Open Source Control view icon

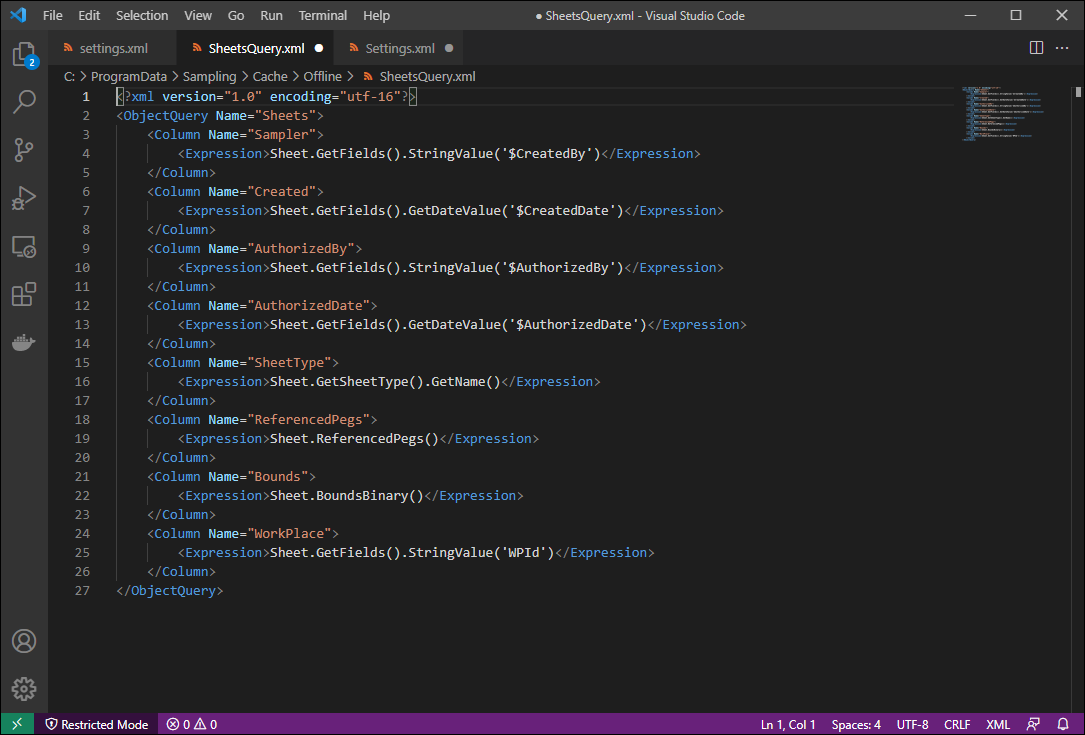coord(24,150)
